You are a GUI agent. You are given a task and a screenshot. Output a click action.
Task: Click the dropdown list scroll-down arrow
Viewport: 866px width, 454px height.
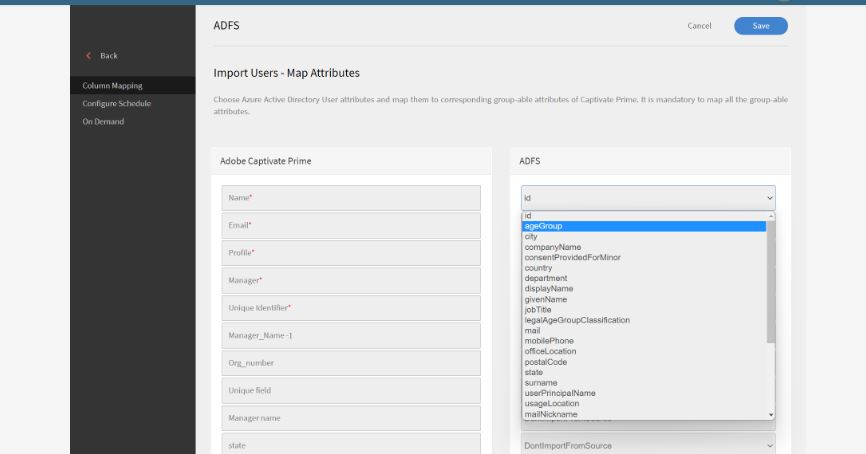[770, 414]
